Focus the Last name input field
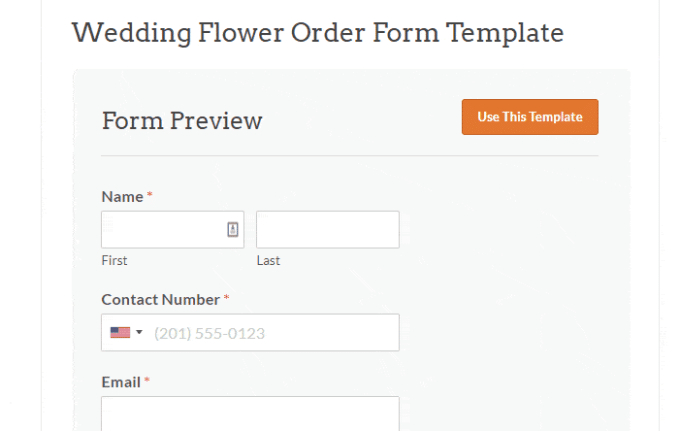 327,229
